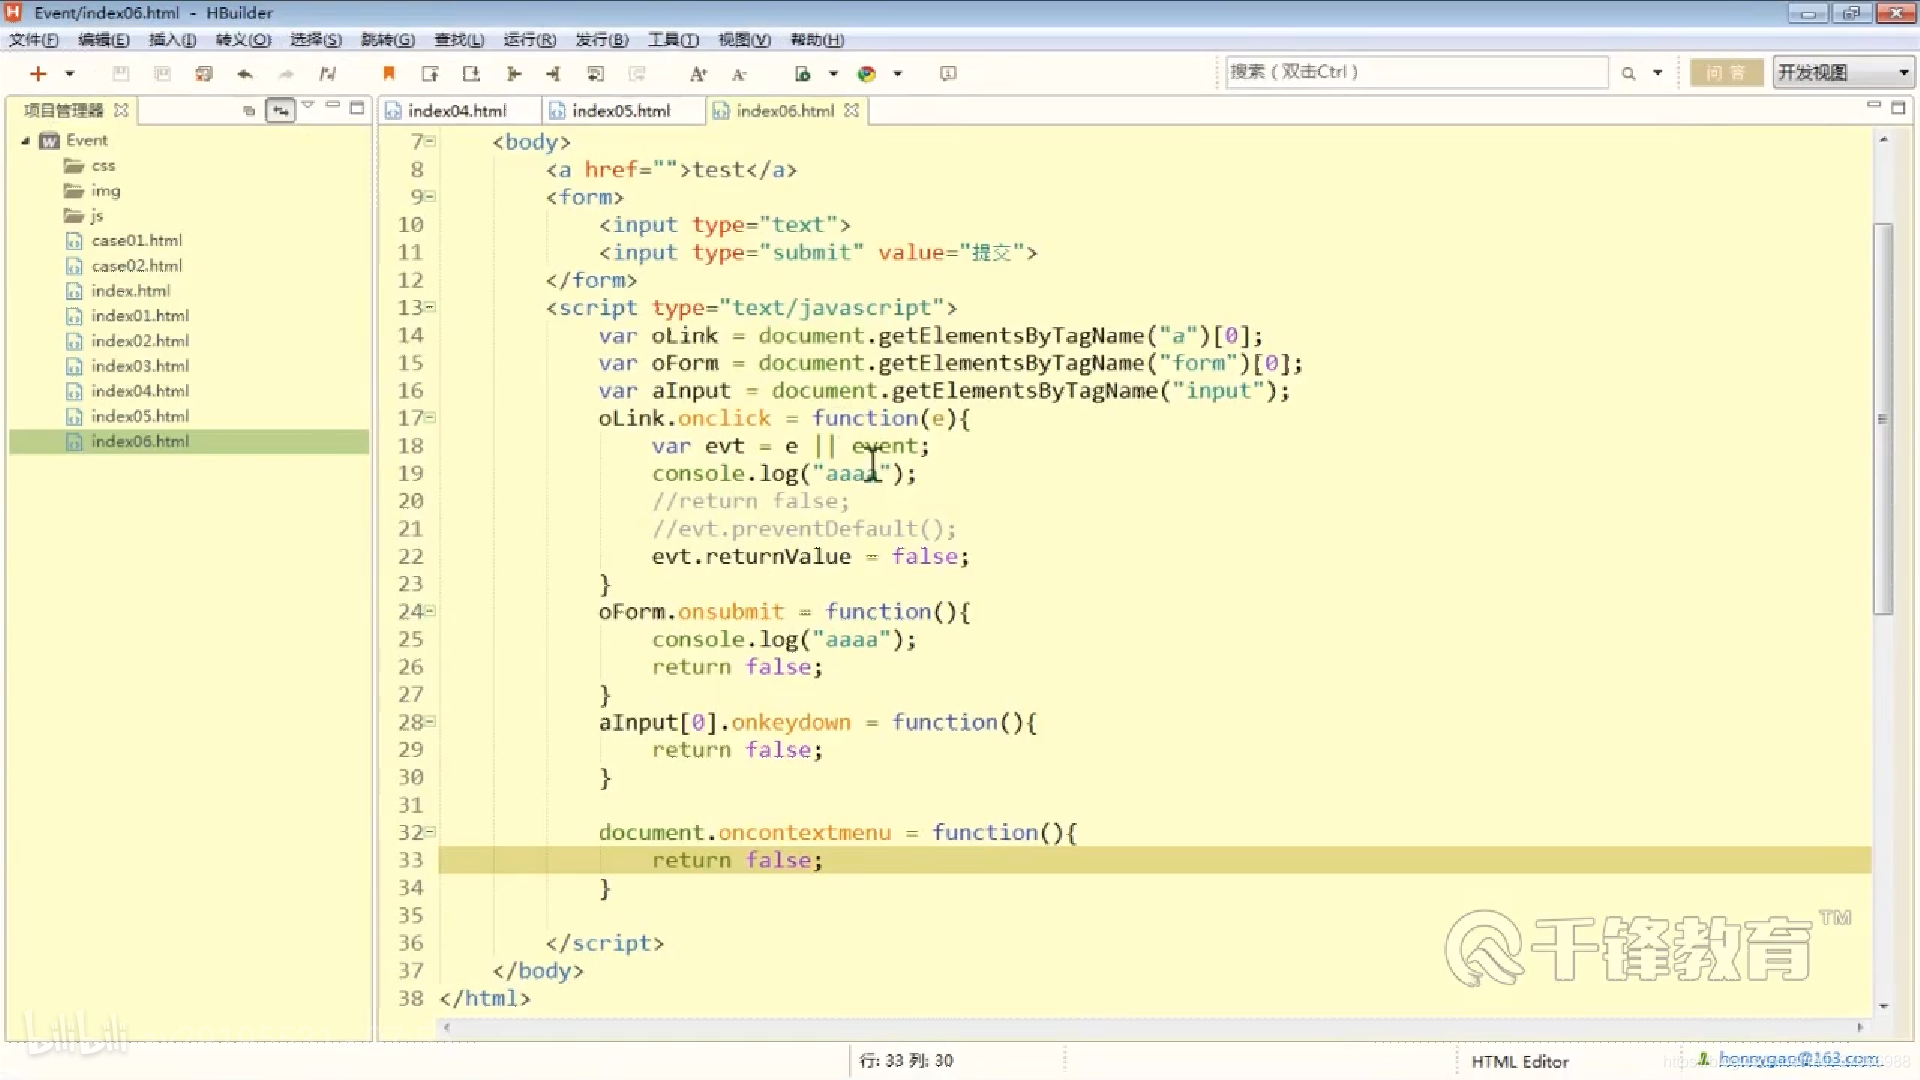Open the 视图(V) menu

click(744, 40)
